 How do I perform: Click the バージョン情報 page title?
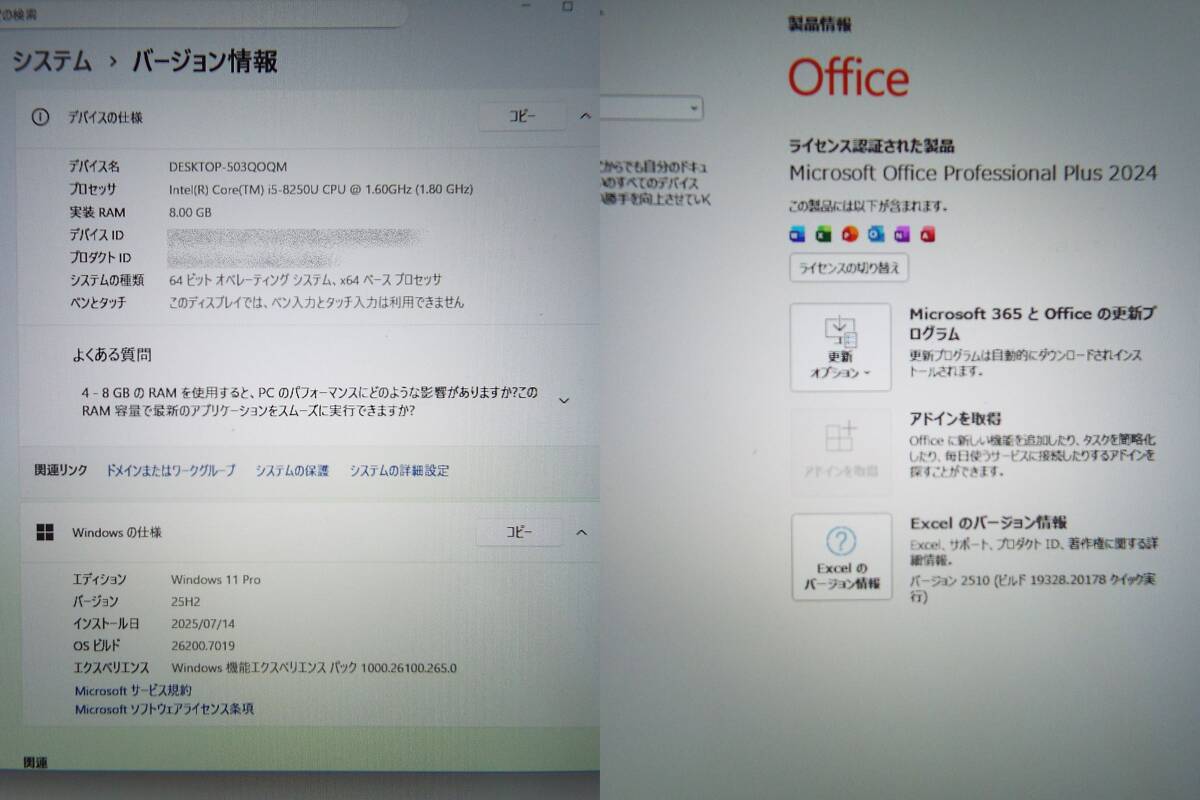tap(206, 61)
